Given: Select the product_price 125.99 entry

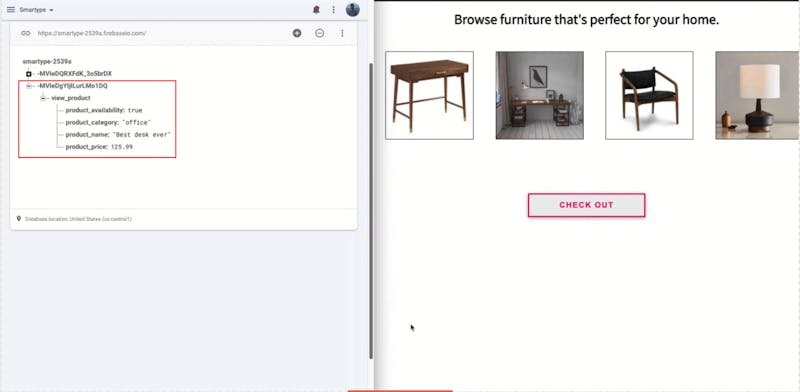Looking at the screenshot, I should [99, 147].
